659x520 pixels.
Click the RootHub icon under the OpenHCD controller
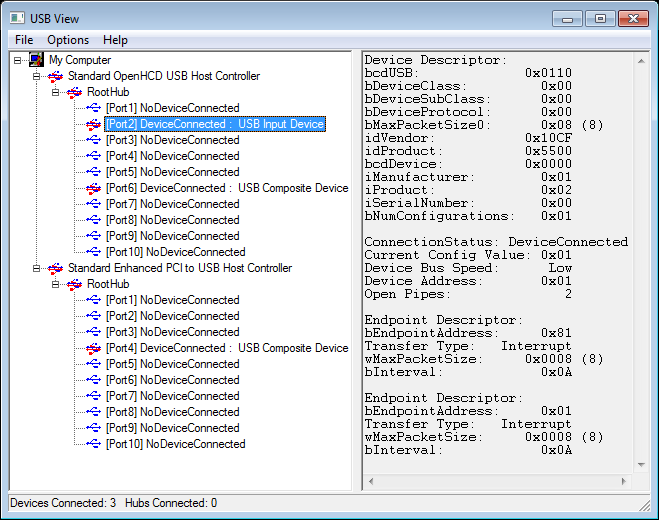[74, 92]
